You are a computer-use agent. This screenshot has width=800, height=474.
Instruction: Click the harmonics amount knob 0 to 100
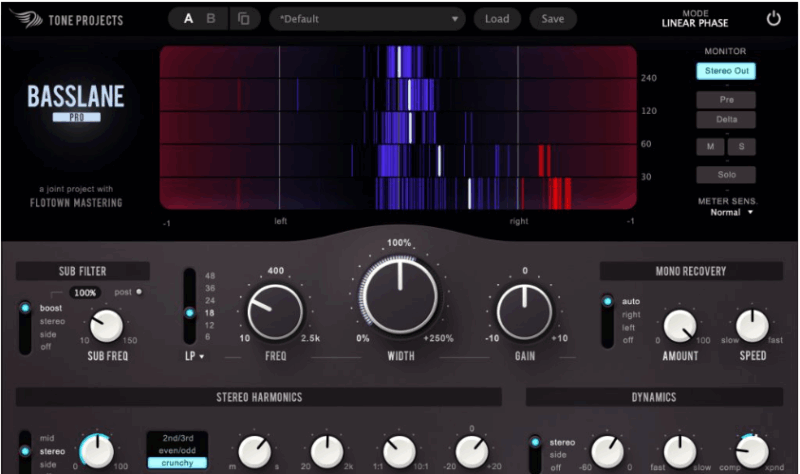point(97,452)
